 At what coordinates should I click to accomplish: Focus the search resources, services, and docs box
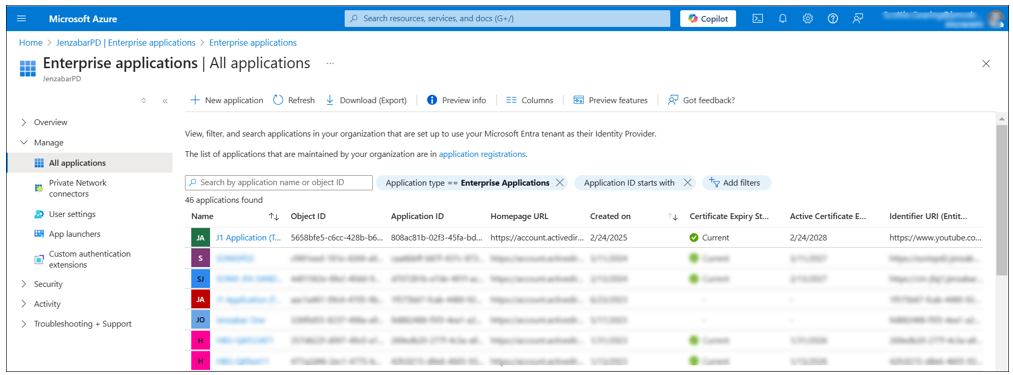click(508, 19)
